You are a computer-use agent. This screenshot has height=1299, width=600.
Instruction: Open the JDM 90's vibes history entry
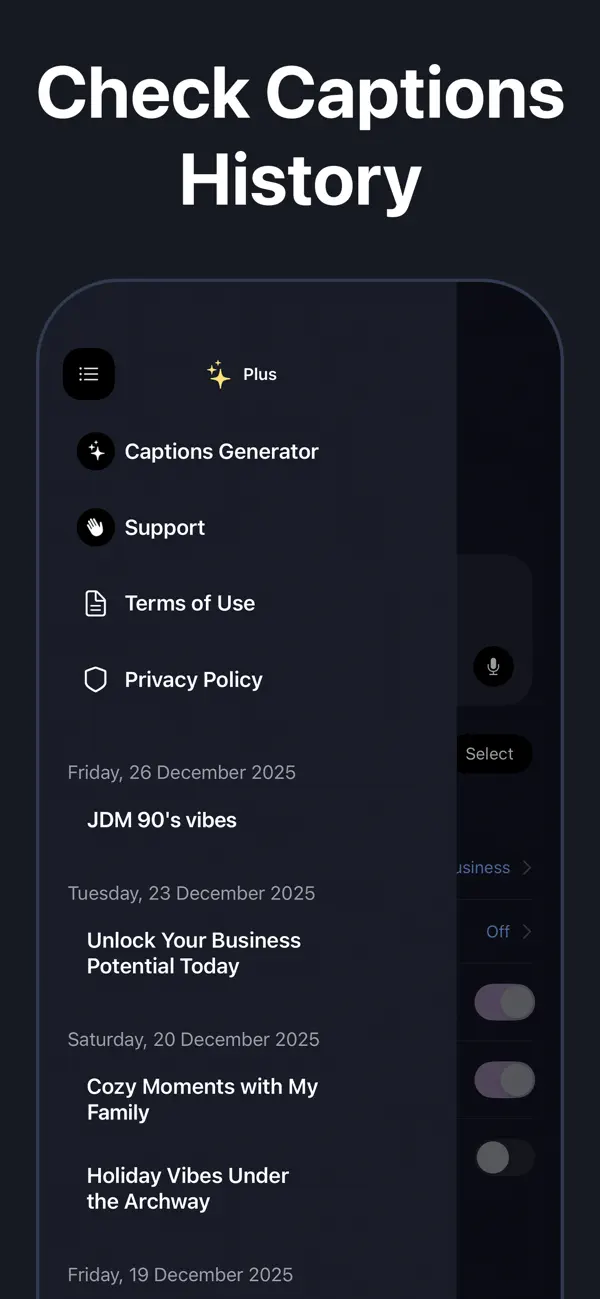[x=162, y=820]
